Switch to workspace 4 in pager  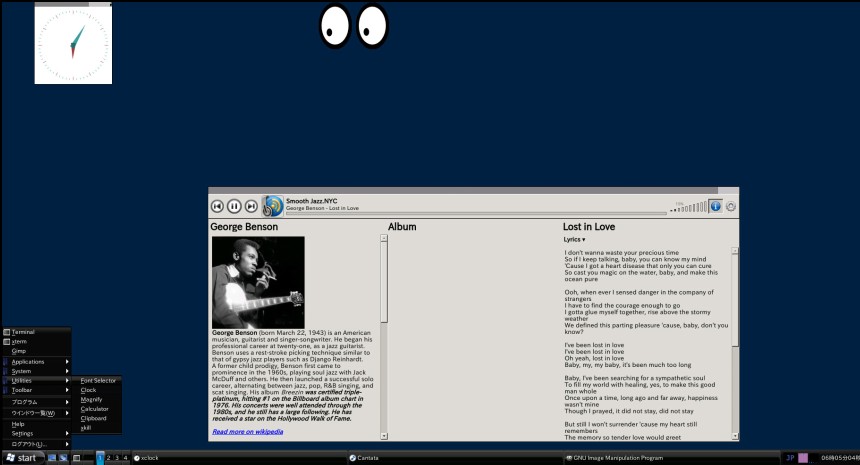coord(125,457)
